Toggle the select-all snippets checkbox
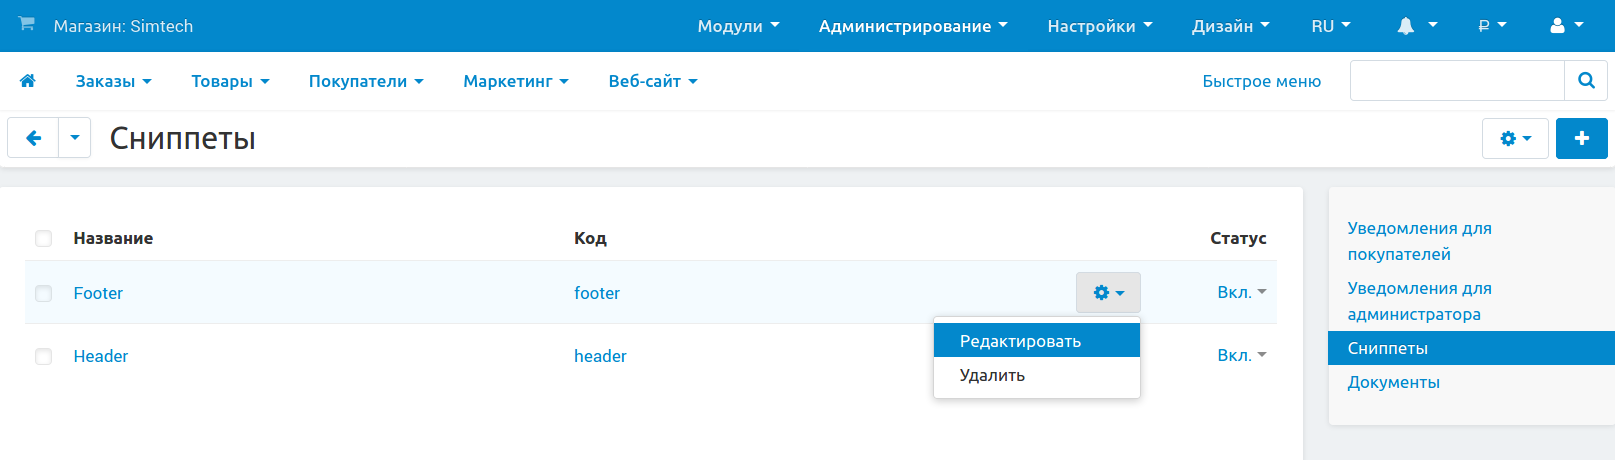Viewport: 1615px width, 460px height. click(x=43, y=238)
